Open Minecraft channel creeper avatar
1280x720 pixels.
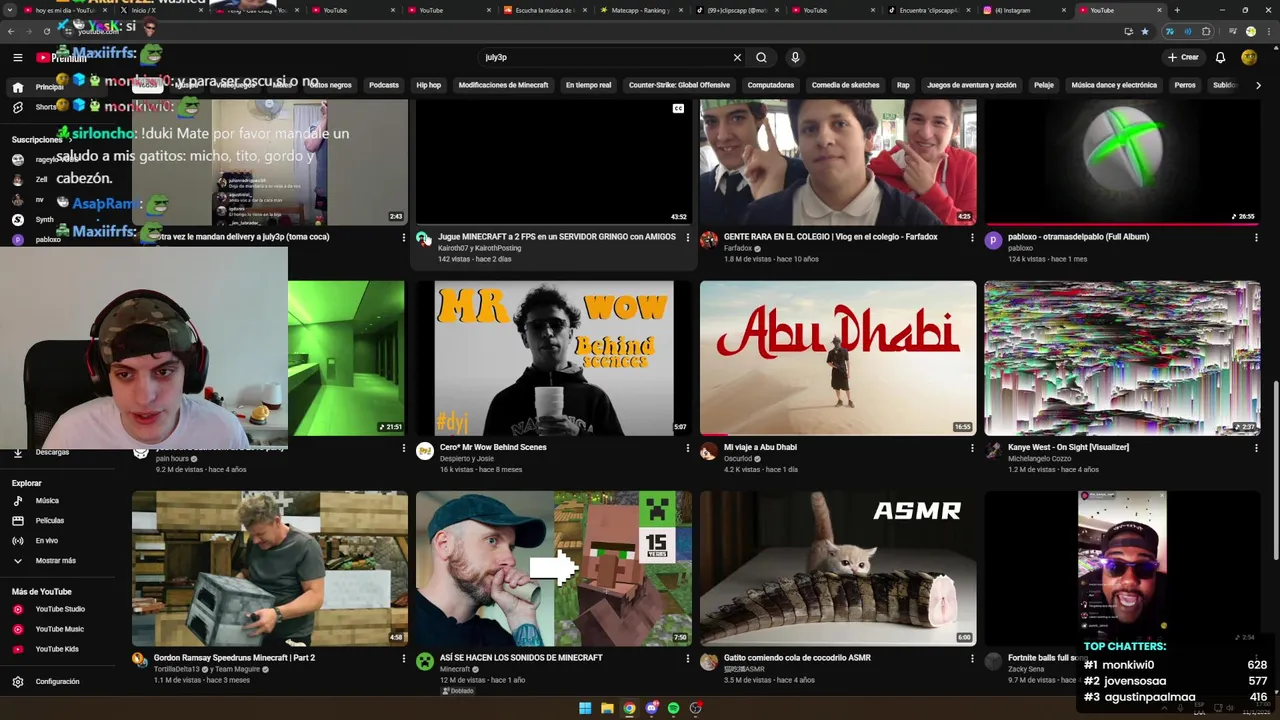point(425,661)
